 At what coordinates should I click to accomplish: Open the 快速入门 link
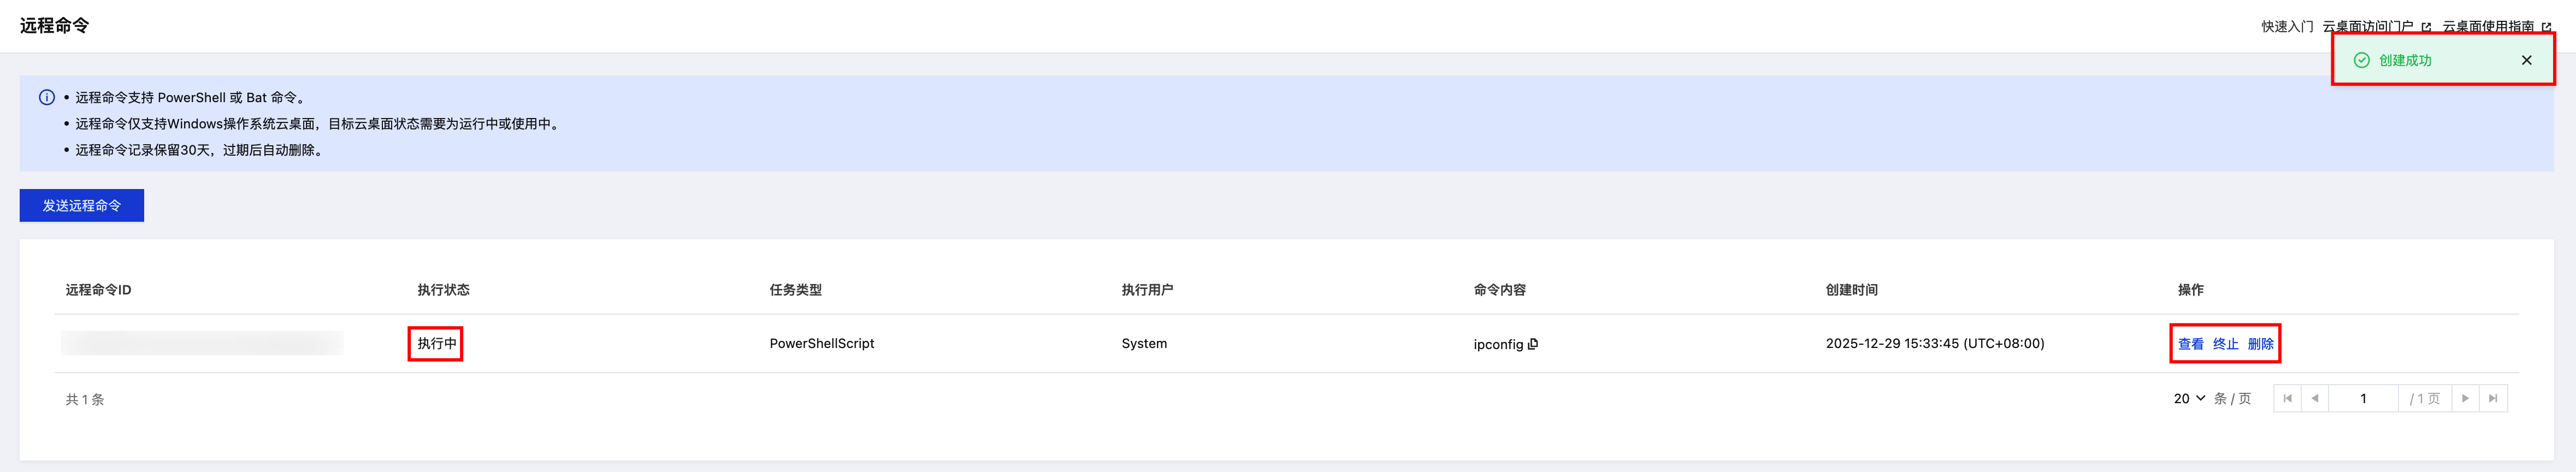click(2287, 26)
